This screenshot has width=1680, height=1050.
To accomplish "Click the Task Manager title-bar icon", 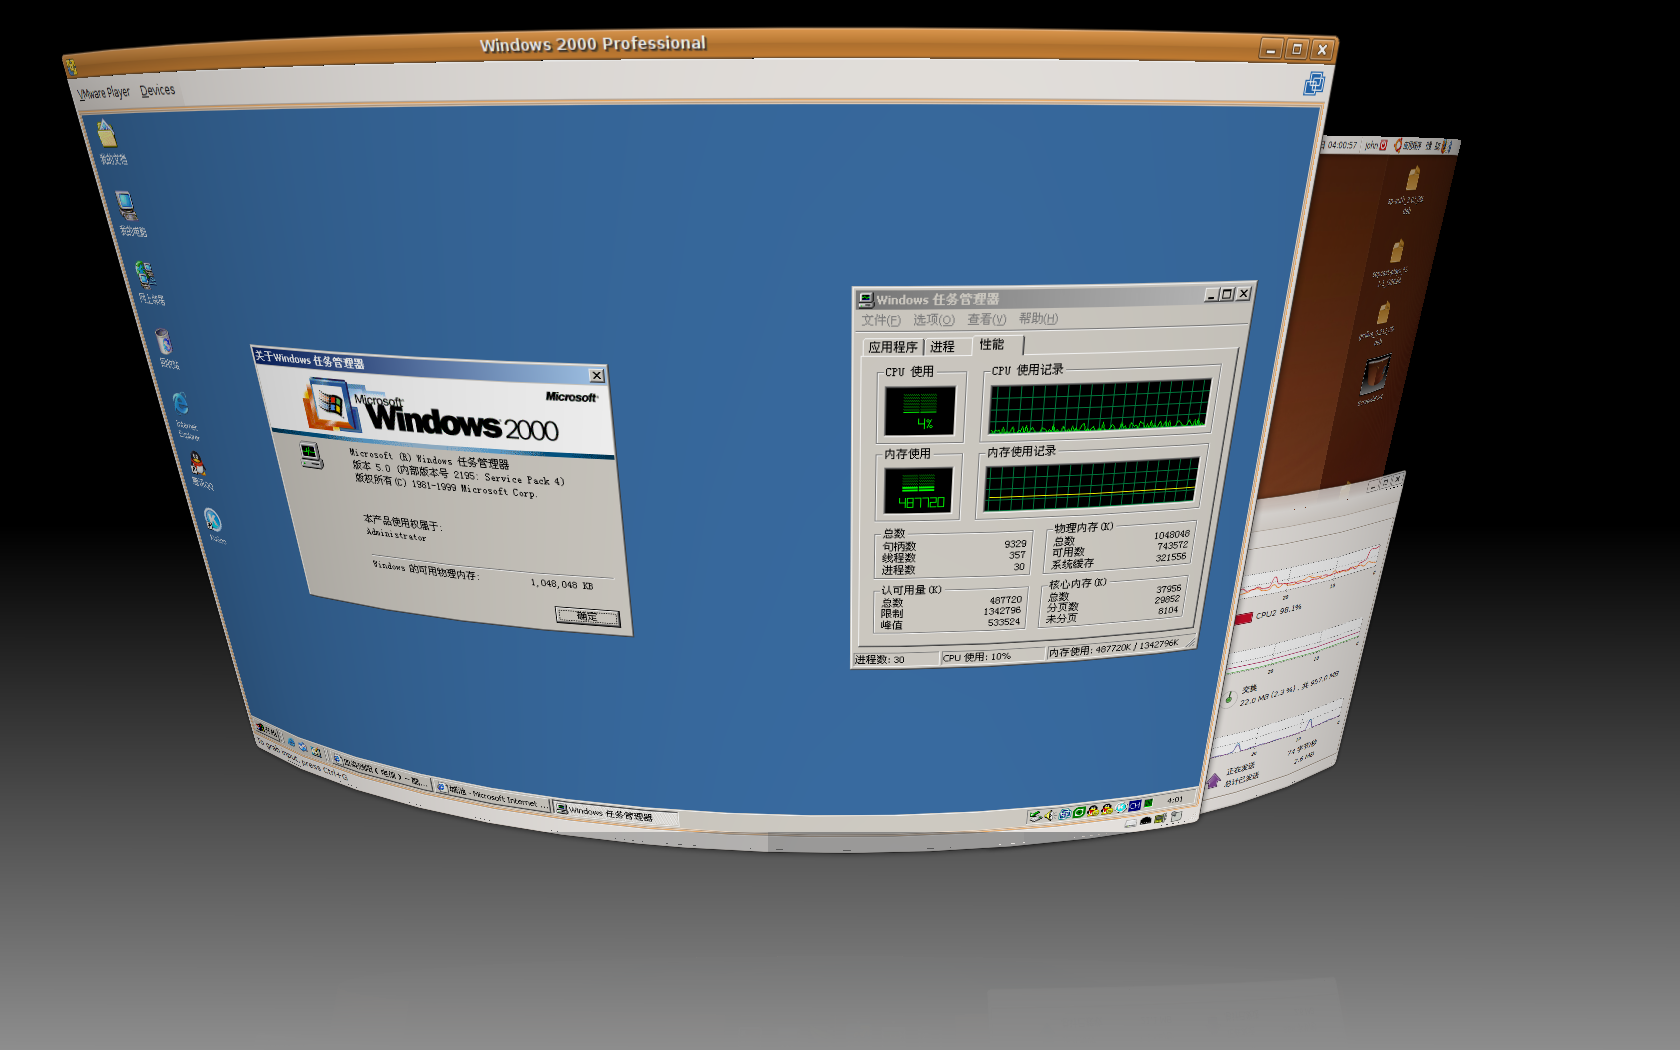I will (866, 299).
